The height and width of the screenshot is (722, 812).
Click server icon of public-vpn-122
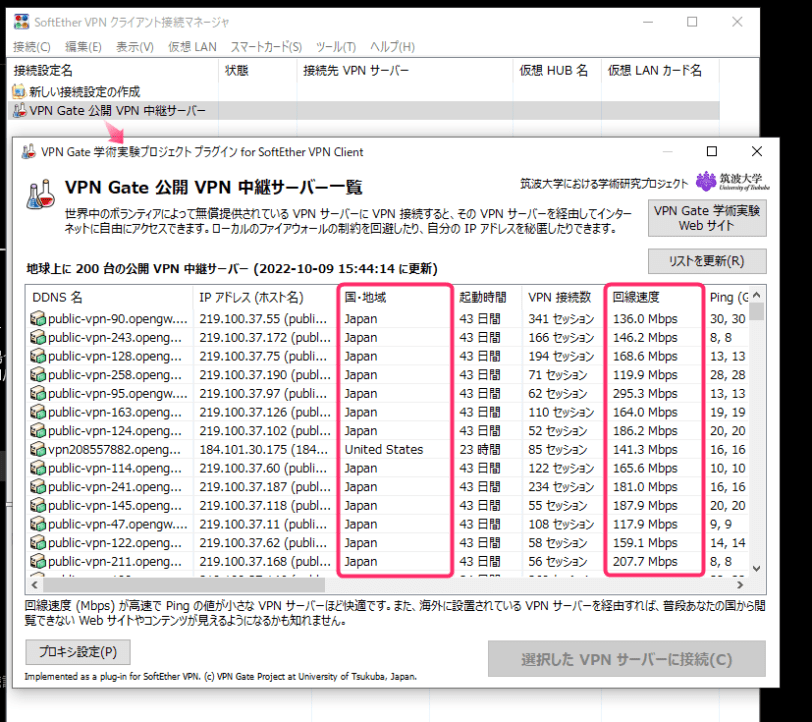click(x=38, y=542)
